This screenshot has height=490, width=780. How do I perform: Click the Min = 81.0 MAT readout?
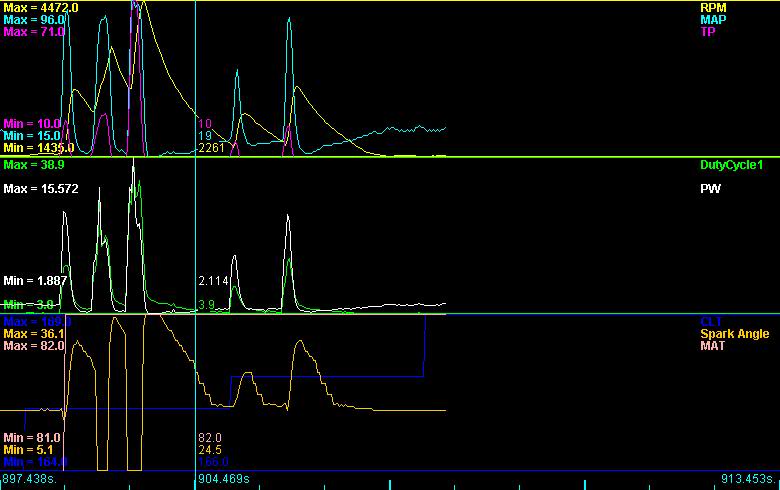coord(32,438)
